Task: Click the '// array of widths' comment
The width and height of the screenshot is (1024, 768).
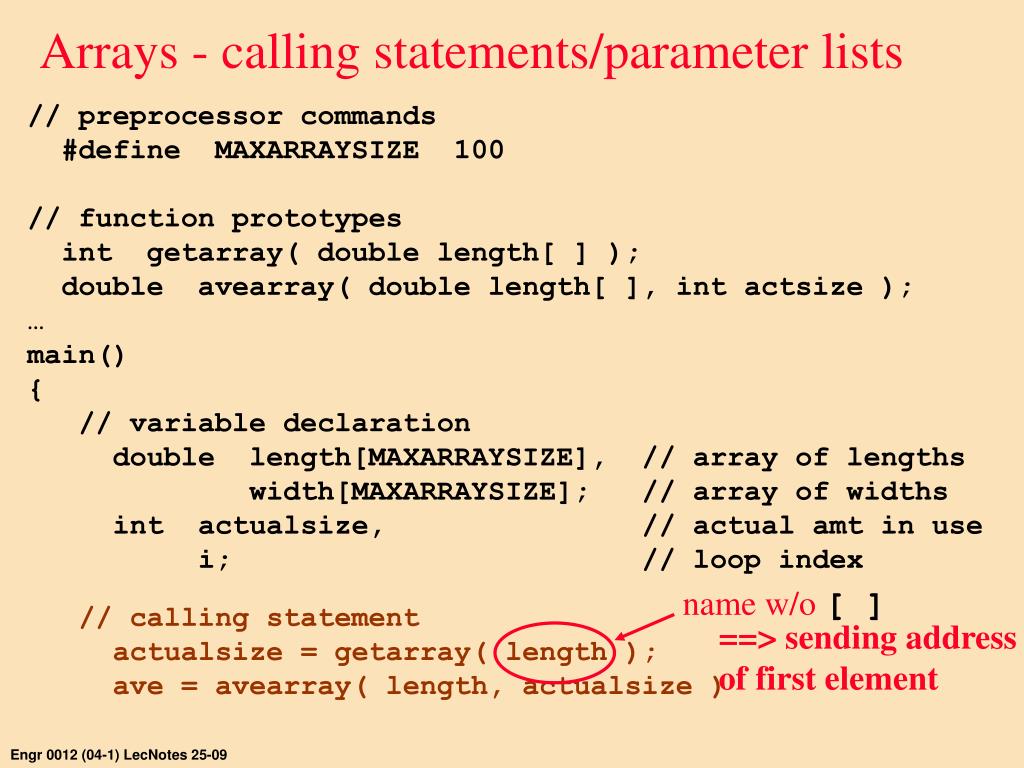Action: pos(795,491)
